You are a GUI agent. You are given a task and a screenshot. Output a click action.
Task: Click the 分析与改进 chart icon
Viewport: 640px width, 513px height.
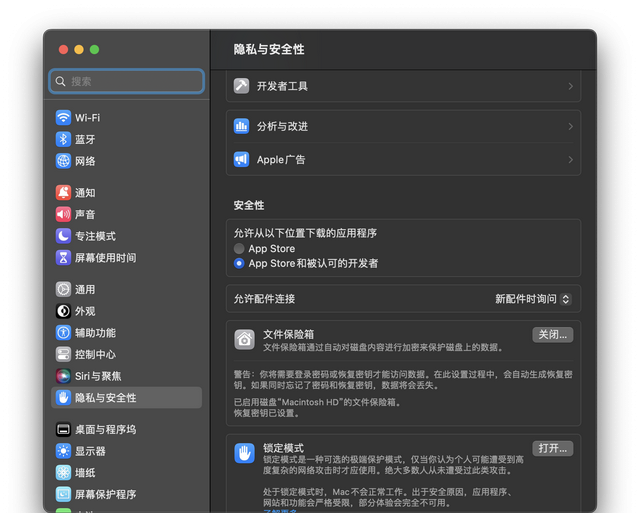click(x=241, y=126)
